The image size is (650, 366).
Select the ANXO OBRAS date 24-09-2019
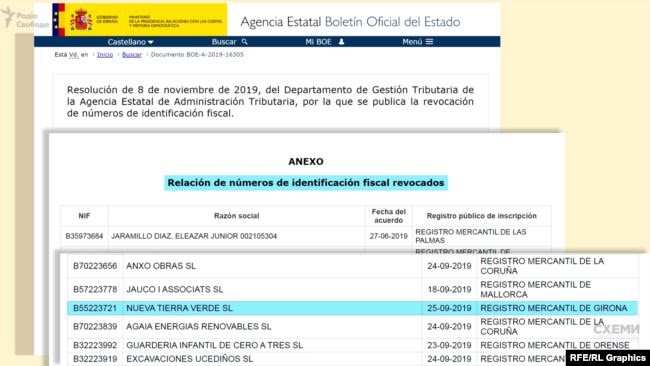[449, 266]
